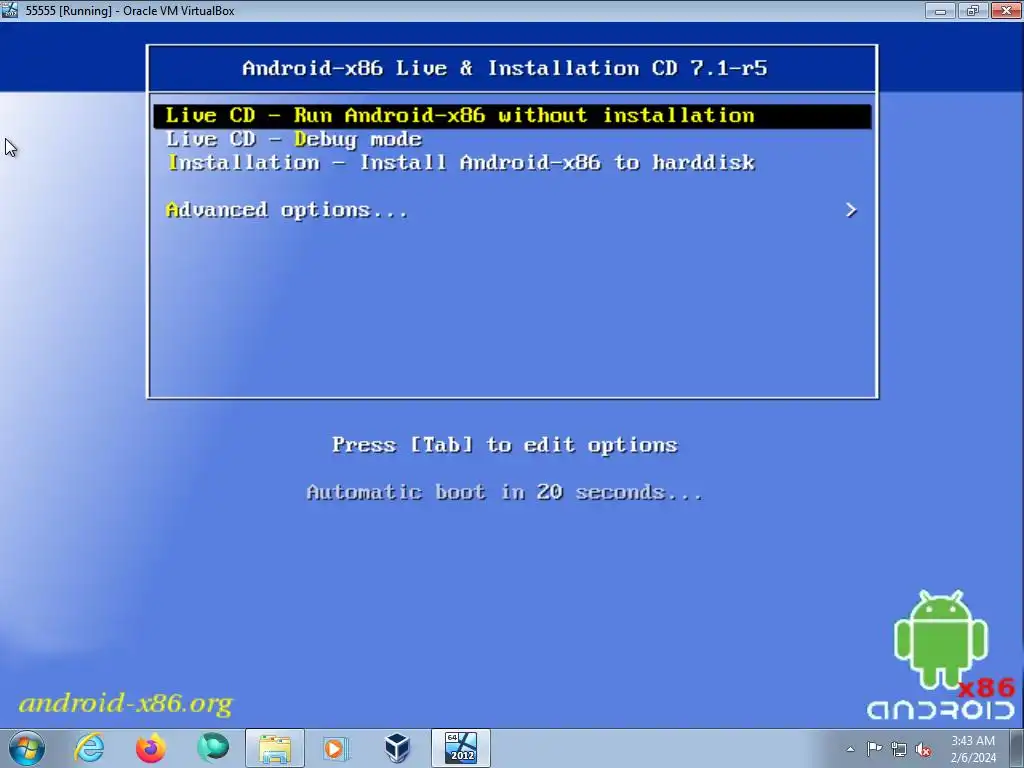
Task: Click the 'Press [Tab] to edit options' text
Action: 505,445
